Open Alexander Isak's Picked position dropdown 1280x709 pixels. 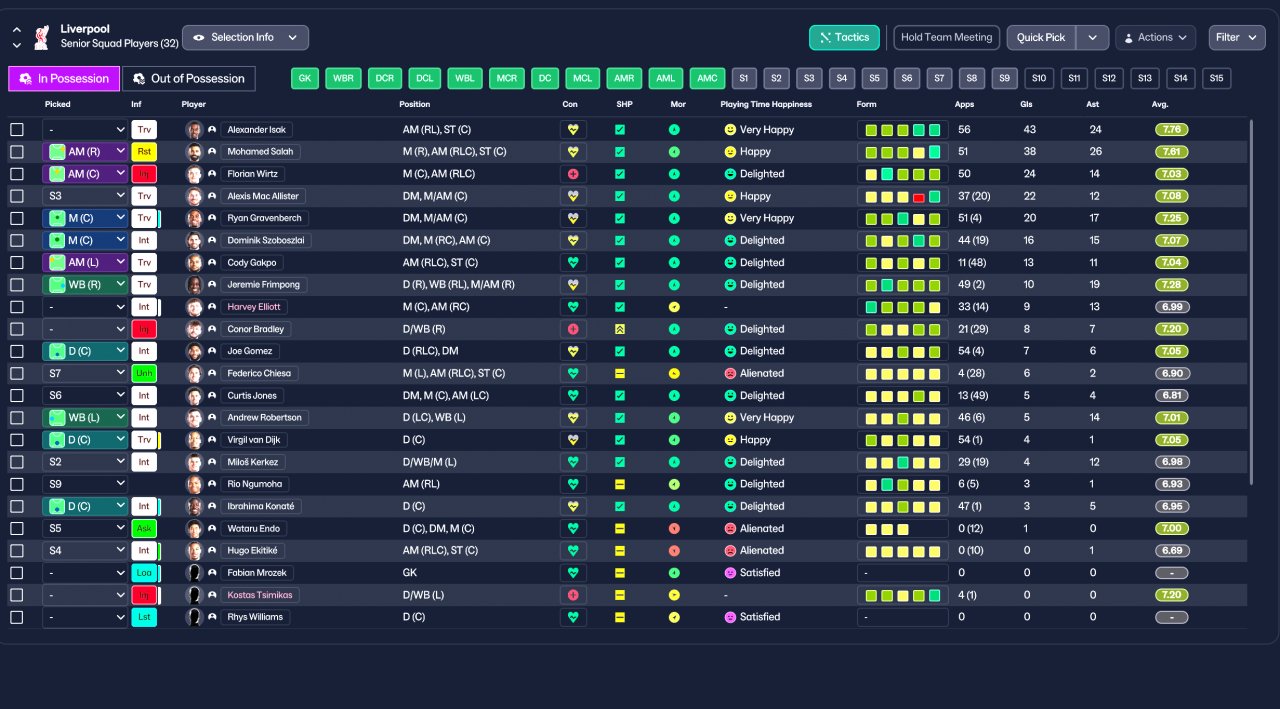coord(85,130)
